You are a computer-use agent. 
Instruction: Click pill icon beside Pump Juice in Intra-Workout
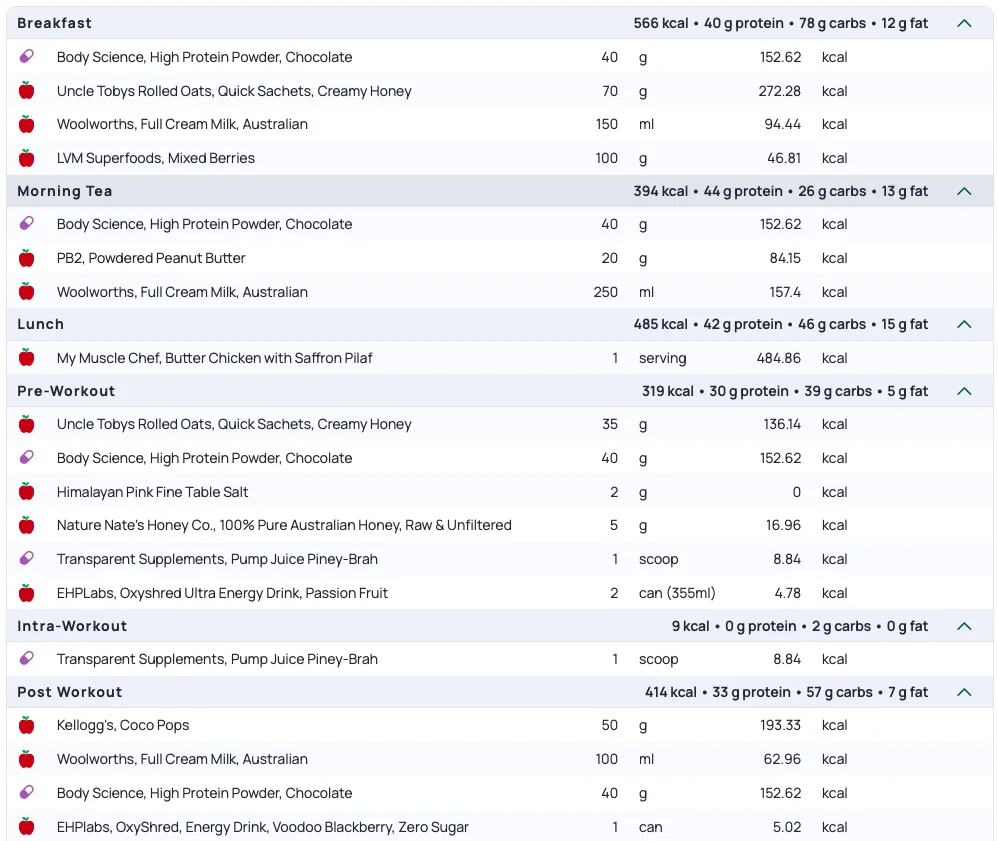pos(27,659)
